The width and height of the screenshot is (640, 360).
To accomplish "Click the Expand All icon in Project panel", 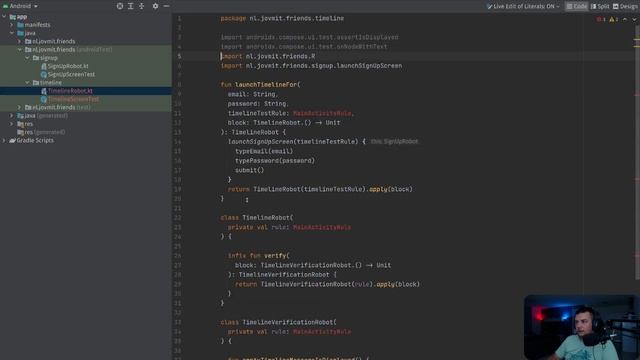I will 131,6.
